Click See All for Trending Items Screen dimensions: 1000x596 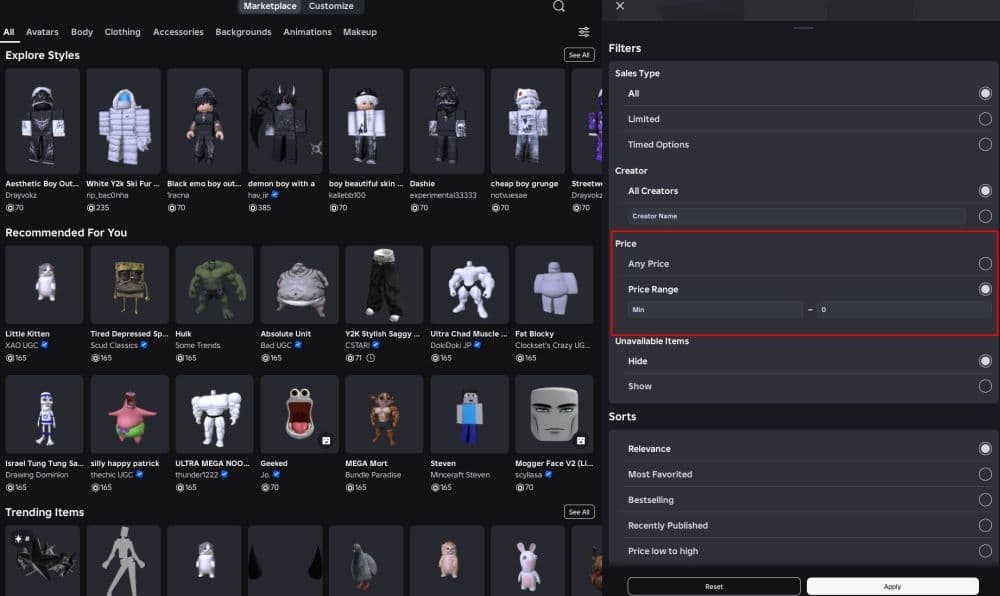point(579,512)
